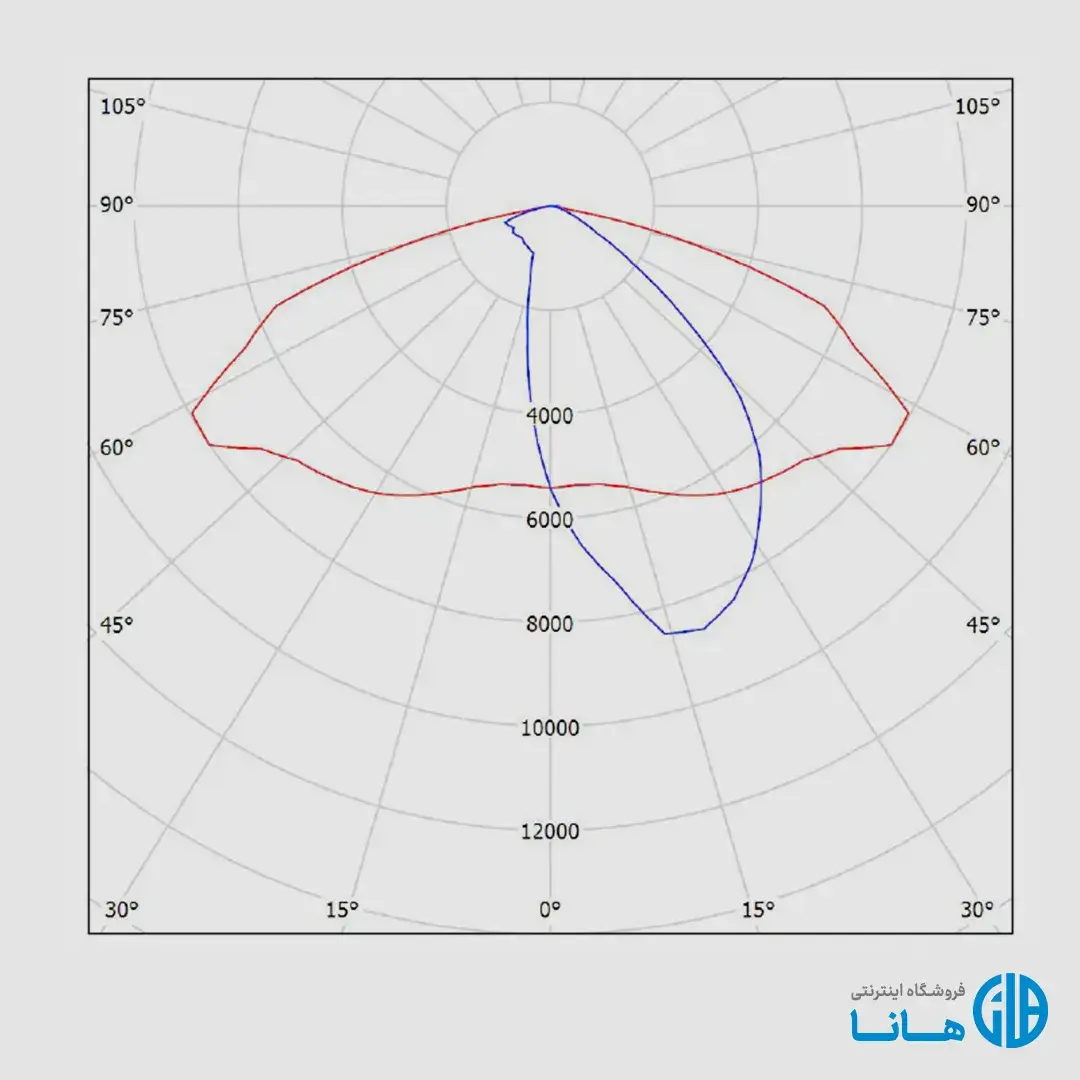Click the '15°' label left of 0°
Image resolution: width=1080 pixels, height=1080 pixels.
[342, 910]
